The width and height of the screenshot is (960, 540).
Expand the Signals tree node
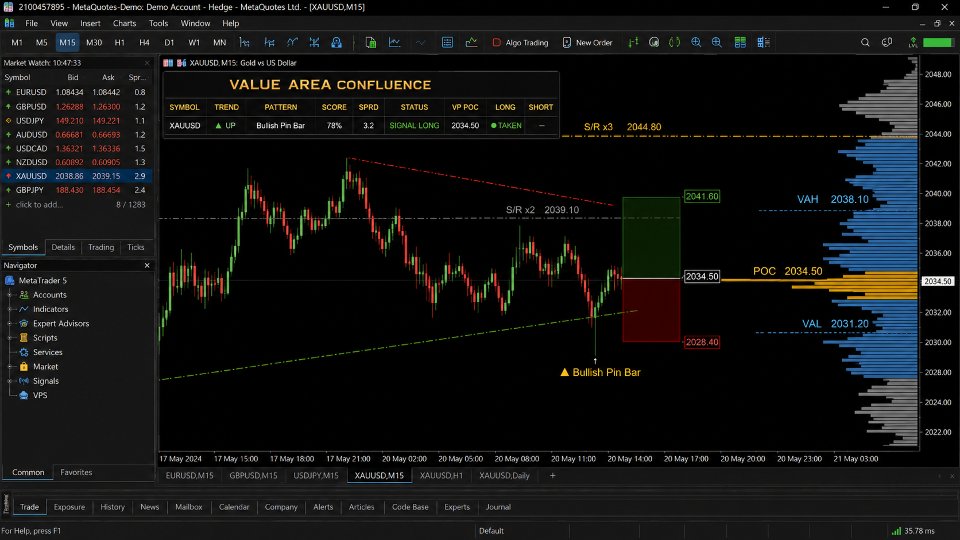tap(10, 381)
